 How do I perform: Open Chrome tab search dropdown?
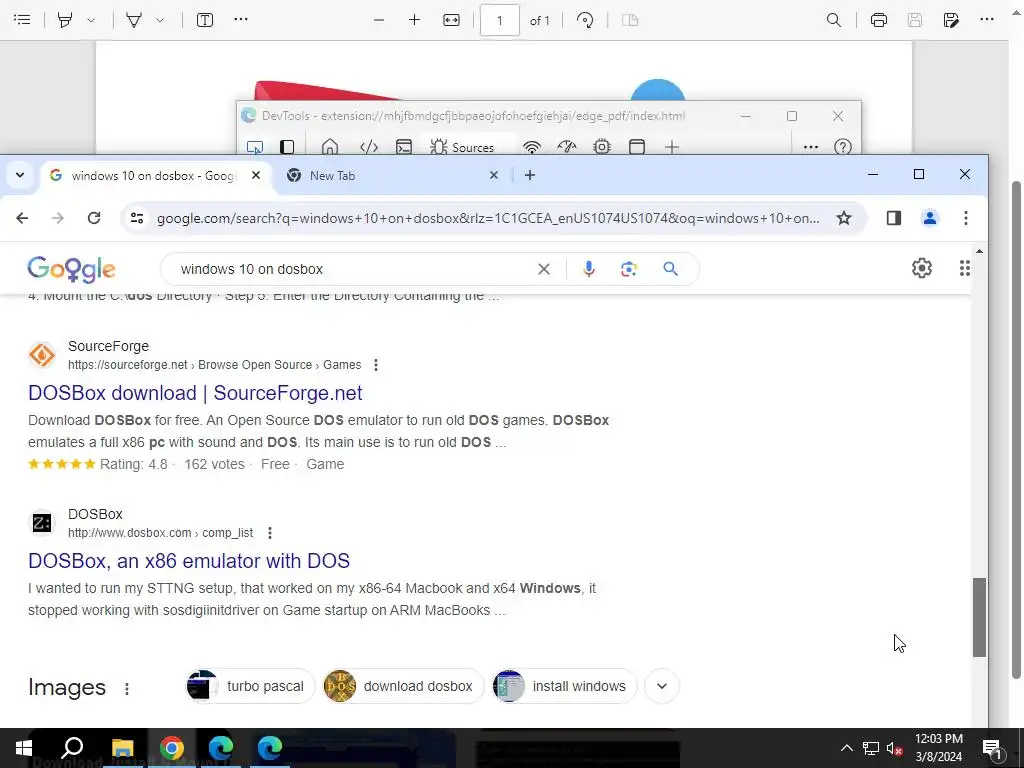point(20,175)
